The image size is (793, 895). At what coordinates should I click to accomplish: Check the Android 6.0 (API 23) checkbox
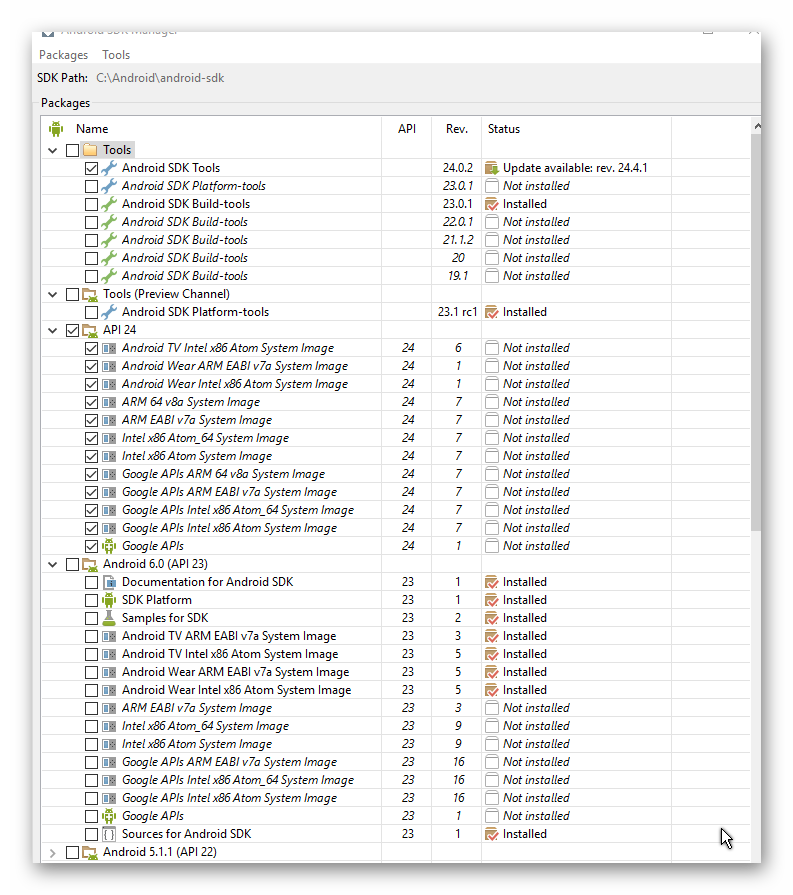click(x=72, y=564)
